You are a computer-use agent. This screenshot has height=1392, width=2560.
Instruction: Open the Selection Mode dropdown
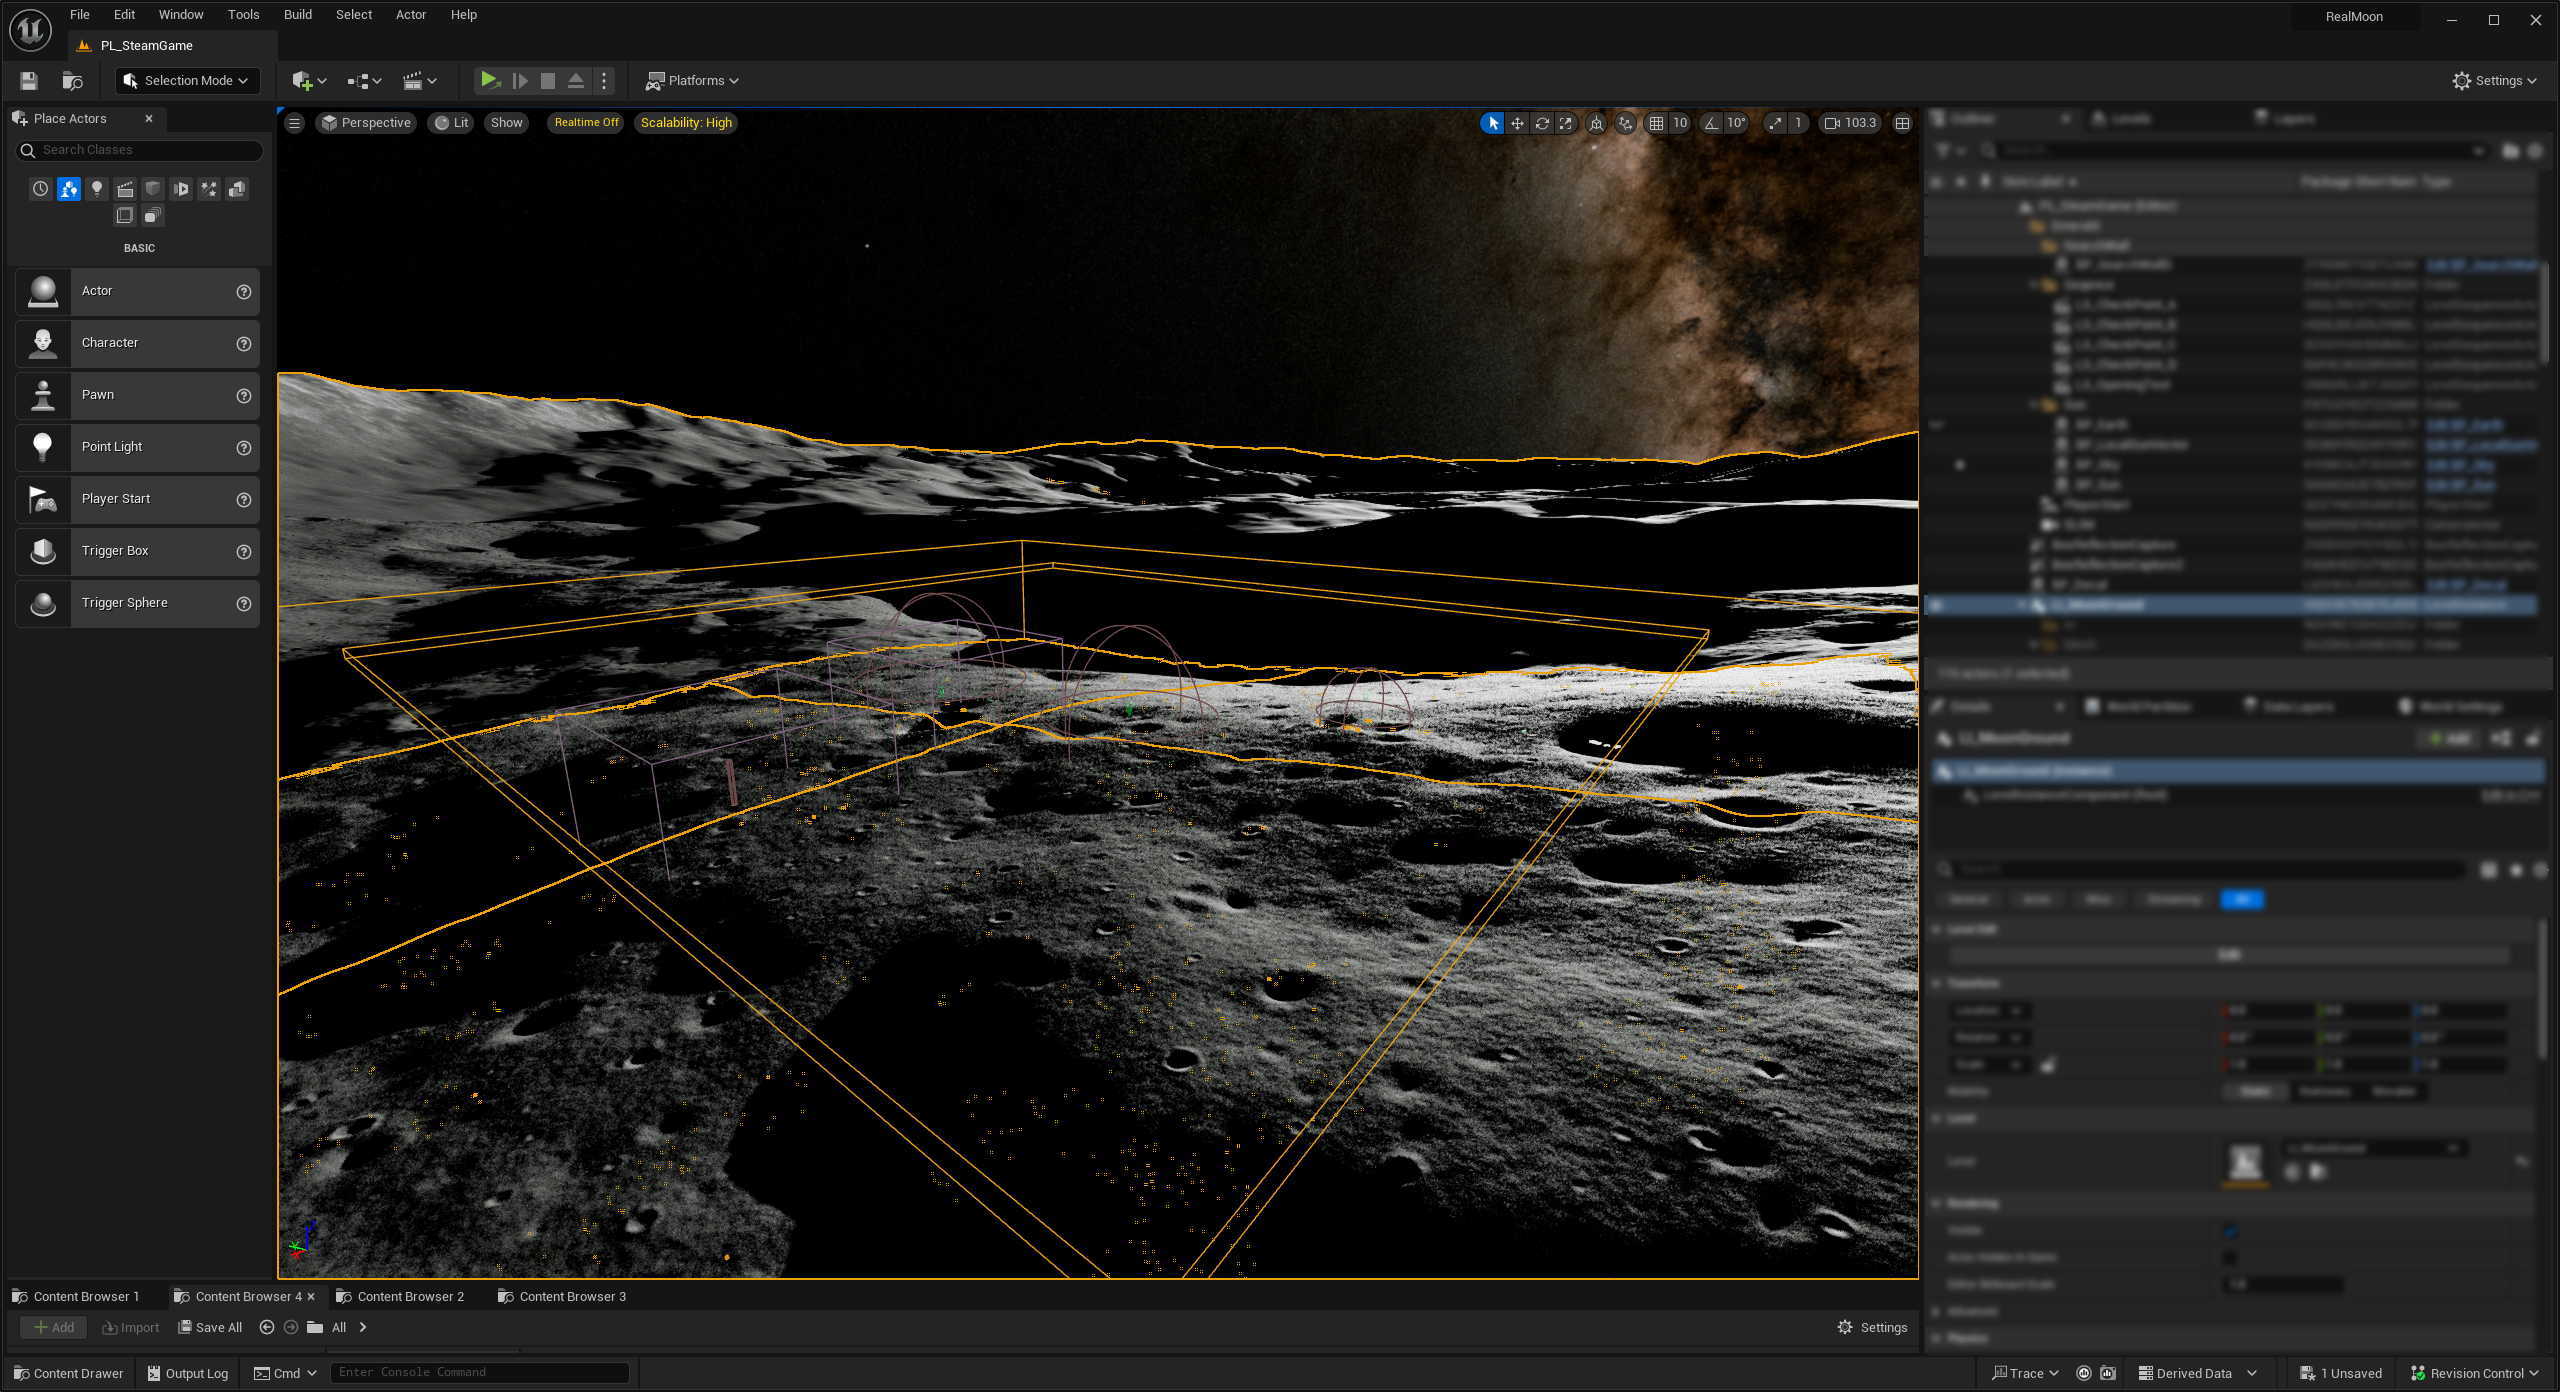coord(187,81)
